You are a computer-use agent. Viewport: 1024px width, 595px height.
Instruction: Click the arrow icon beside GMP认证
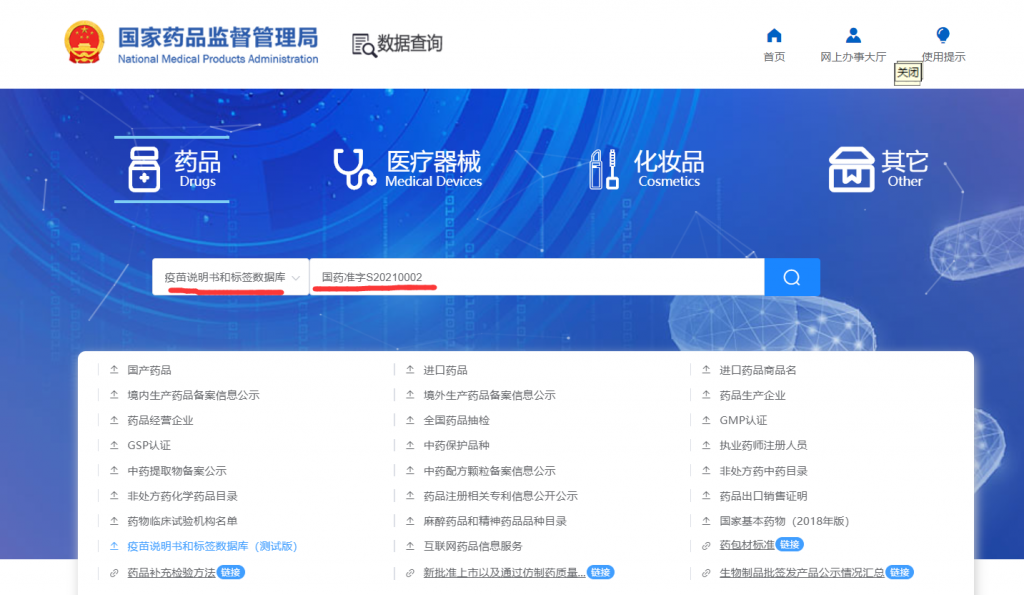click(x=706, y=420)
